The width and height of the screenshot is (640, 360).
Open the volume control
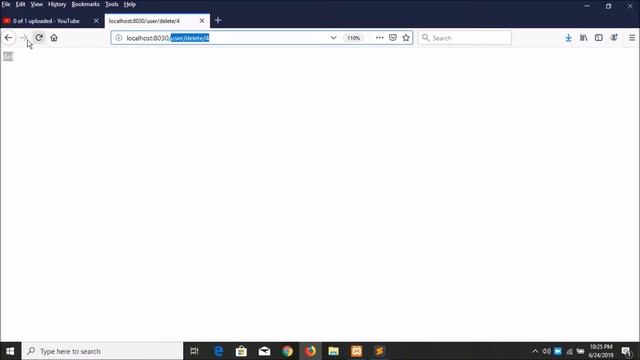tap(546, 351)
